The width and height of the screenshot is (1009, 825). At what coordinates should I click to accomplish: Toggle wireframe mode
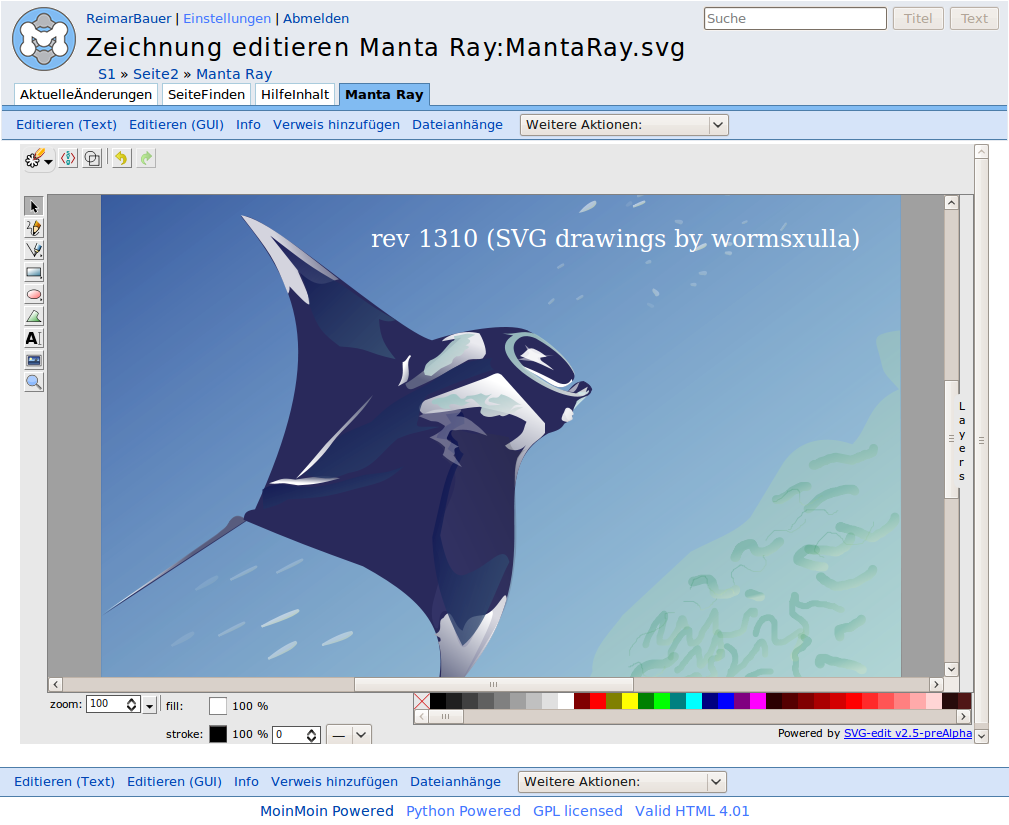tap(92, 158)
